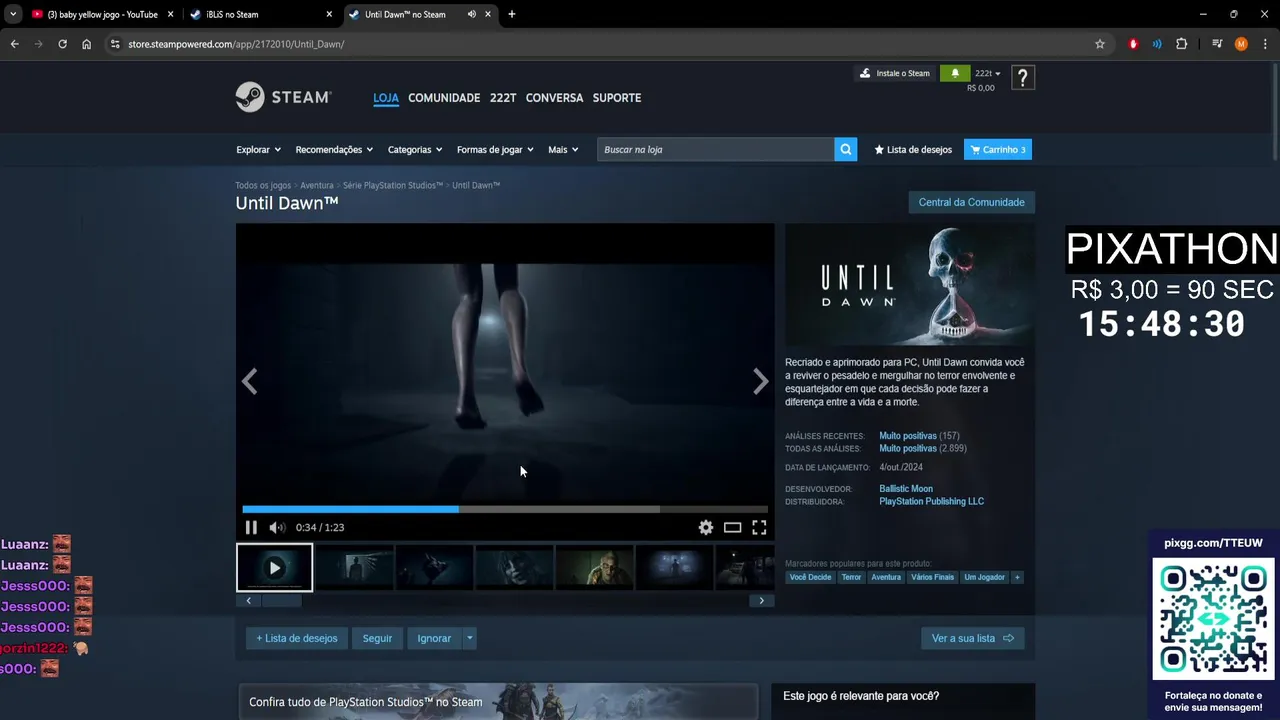
Task: Mute the trailer volume speaker icon
Action: [277, 528]
